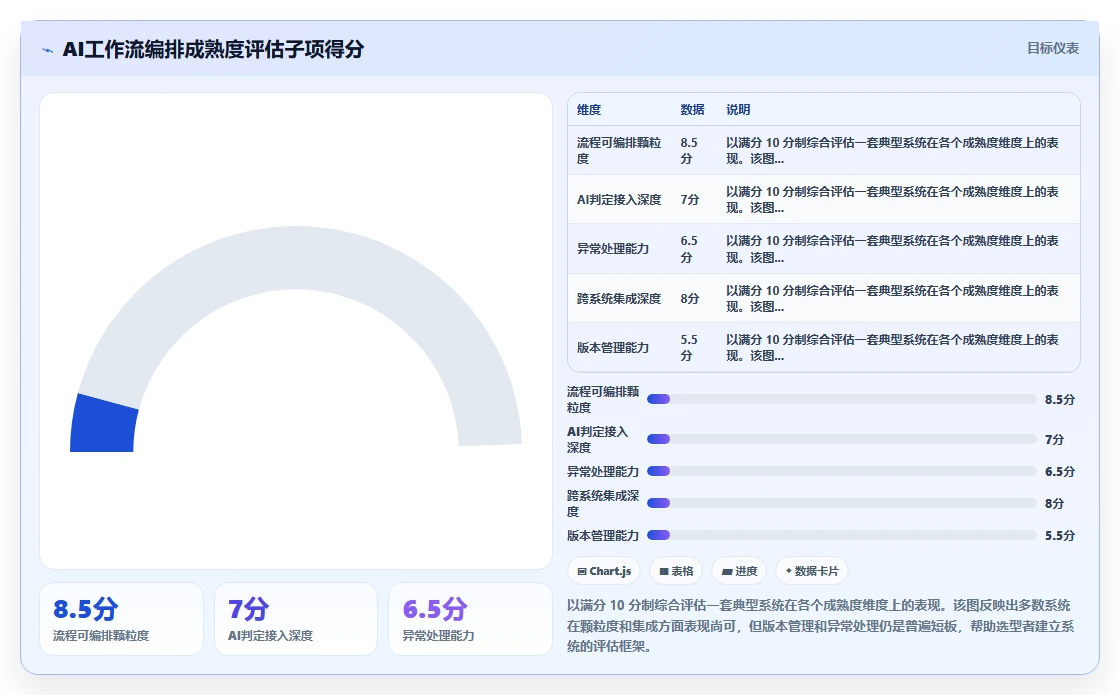Click the 跨系统集成深度 label beside its progress bar
This screenshot has height=695, width=1120.
[603, 504]
